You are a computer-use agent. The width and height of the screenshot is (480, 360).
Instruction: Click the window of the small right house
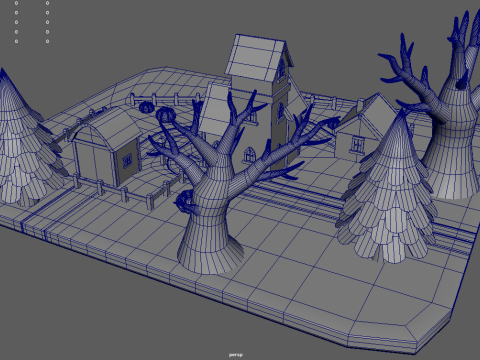357,145
